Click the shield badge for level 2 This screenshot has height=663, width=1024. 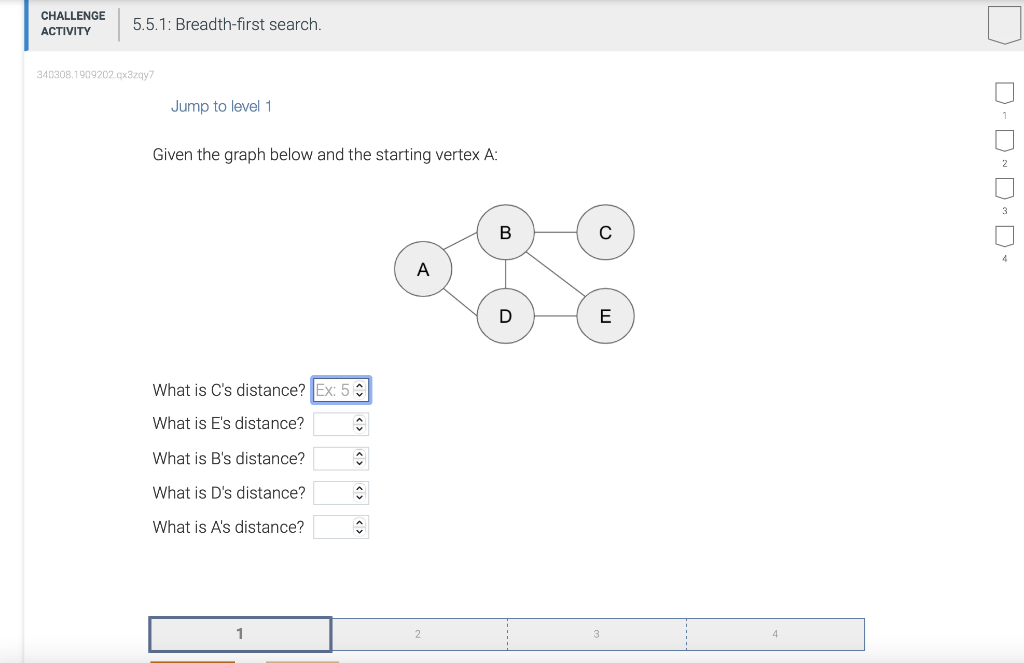click(x=1004, y=140)
